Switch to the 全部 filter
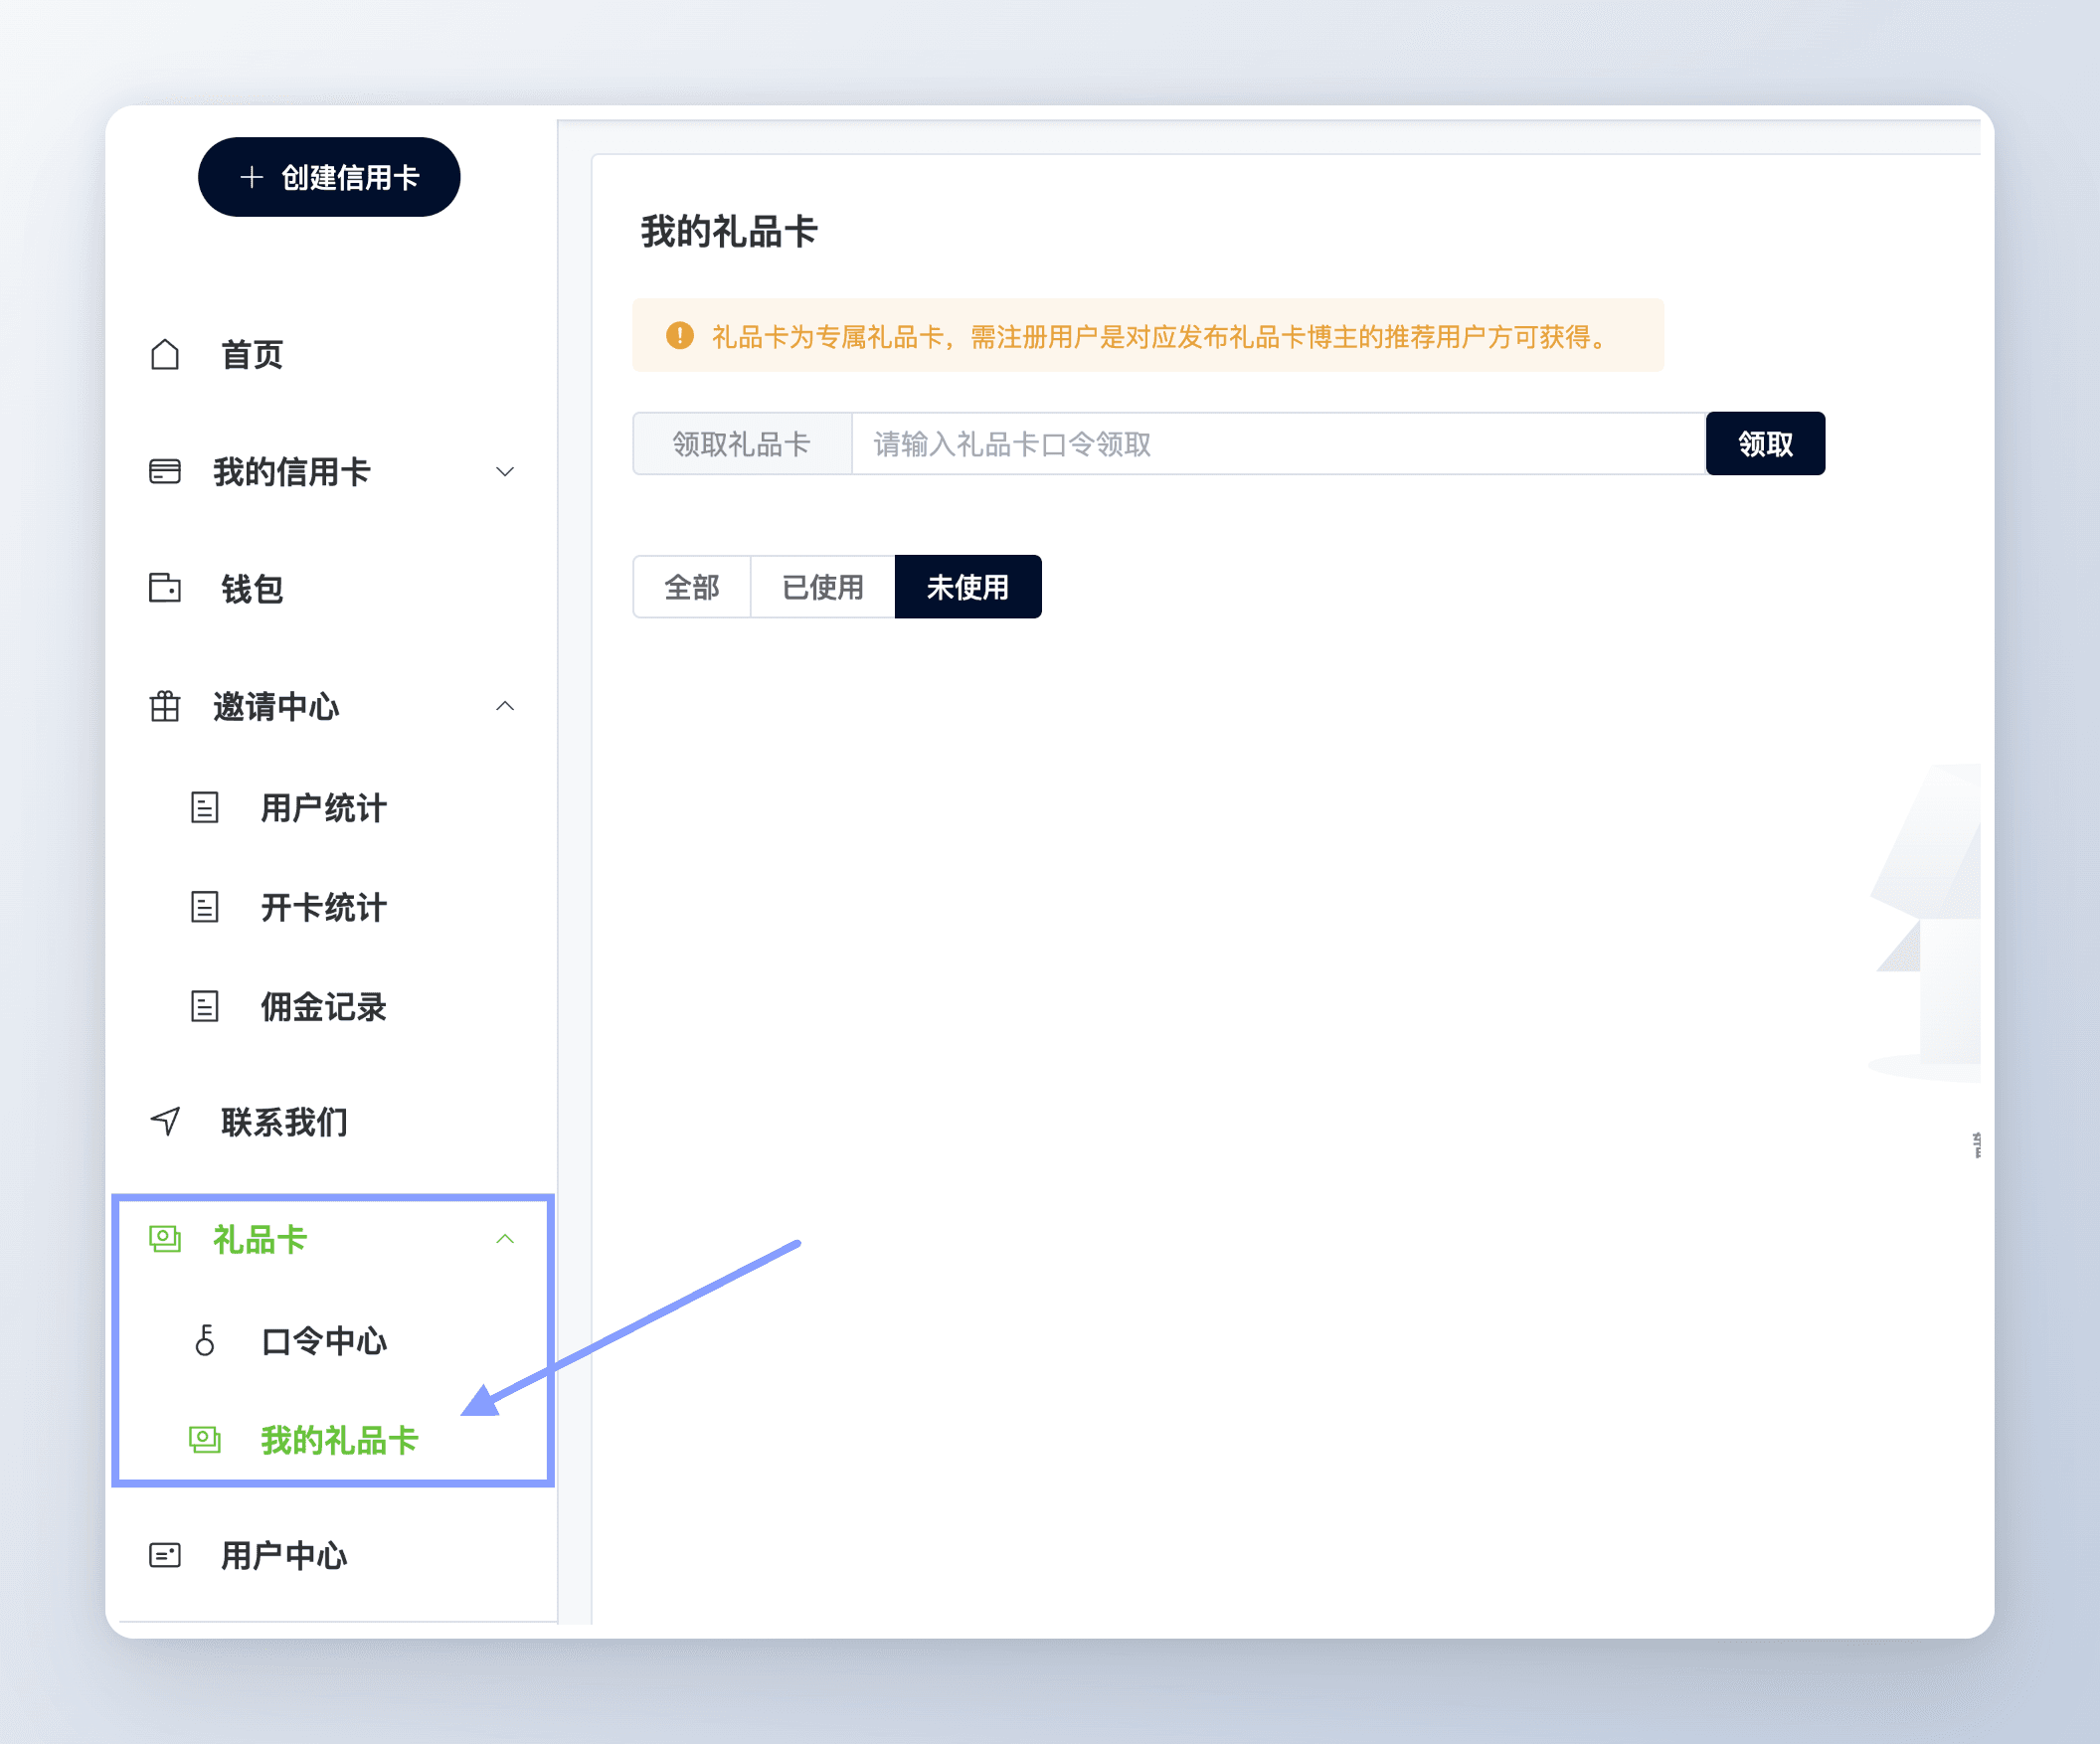The height and width of the screenshot is (1744, 2100). point(692,587)
